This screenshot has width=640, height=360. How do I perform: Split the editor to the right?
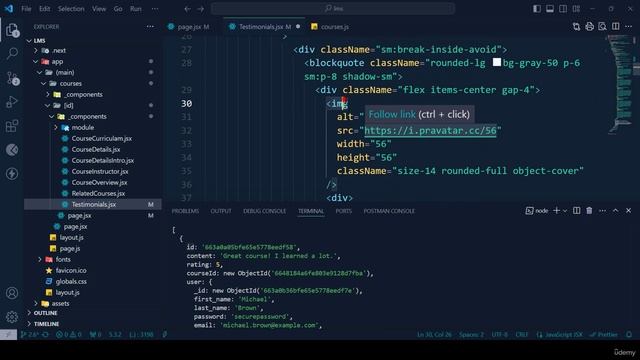616,27
